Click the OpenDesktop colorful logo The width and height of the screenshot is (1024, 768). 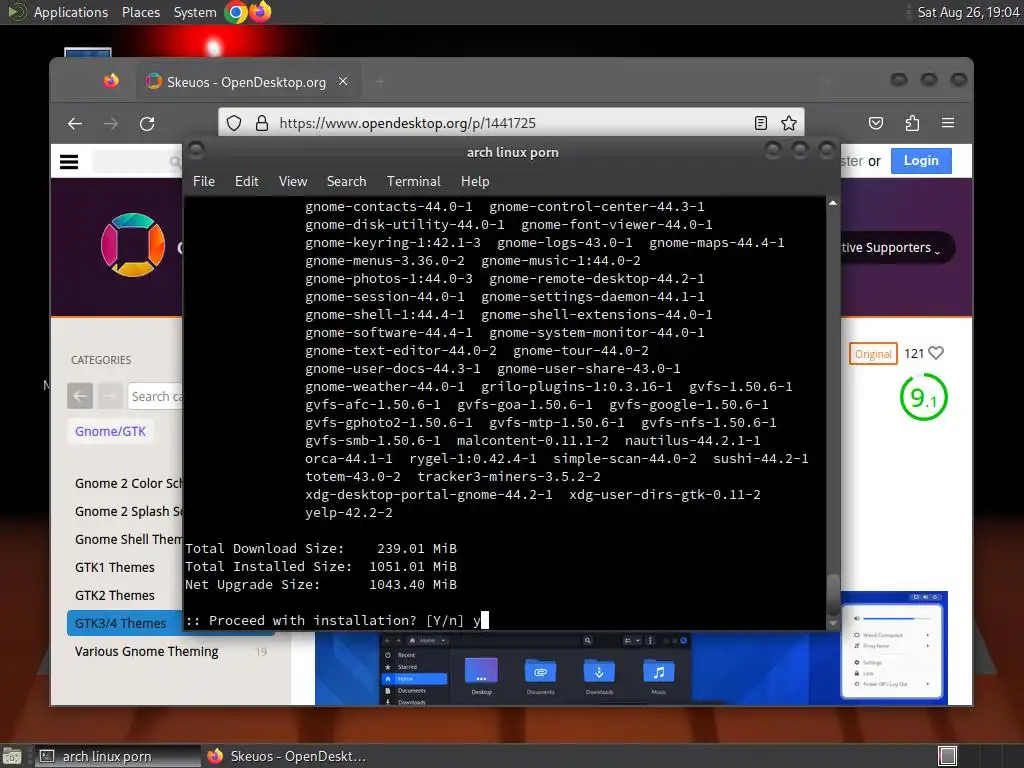[133, 245]
